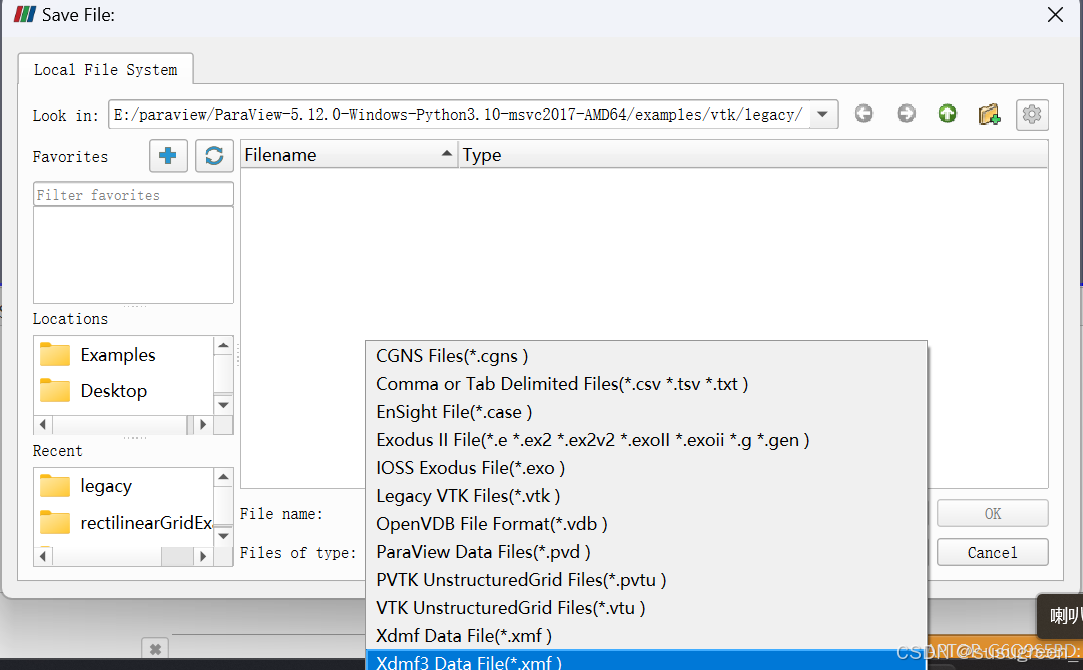
Task: Expand the Look in path dropdown
Action: 823,115
